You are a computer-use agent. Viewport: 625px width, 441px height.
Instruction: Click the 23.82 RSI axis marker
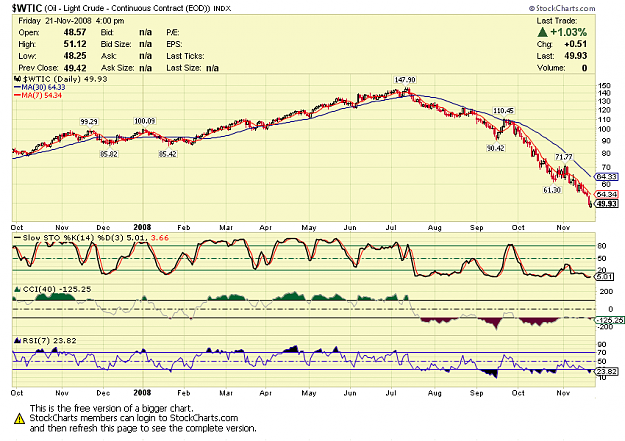click(607, 372)
